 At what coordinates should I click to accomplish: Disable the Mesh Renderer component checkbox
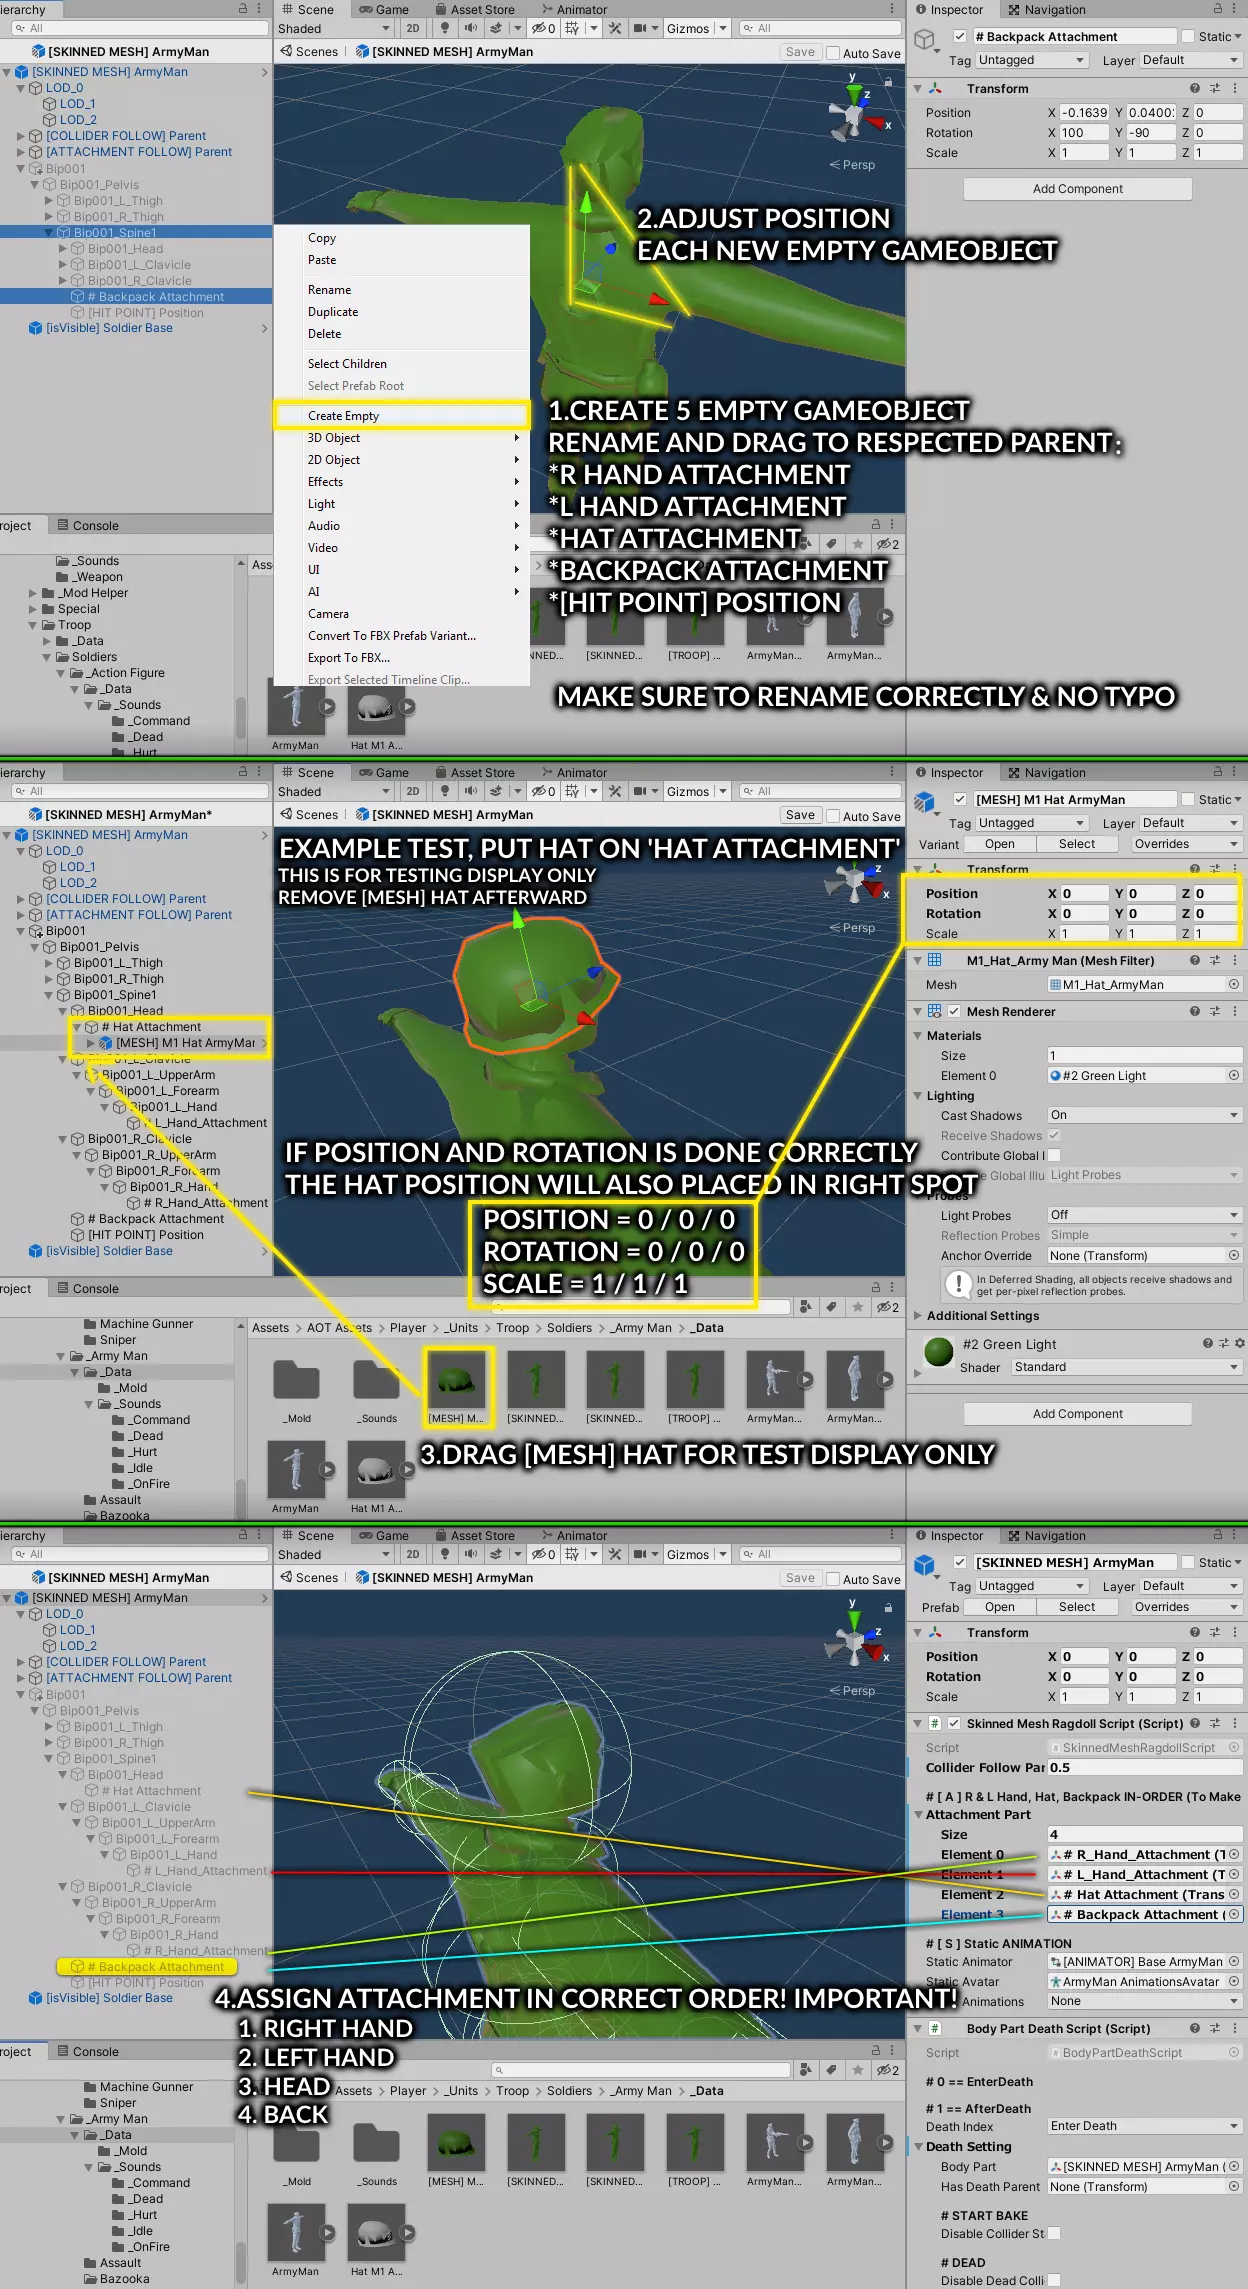(x=954, y=1011)
